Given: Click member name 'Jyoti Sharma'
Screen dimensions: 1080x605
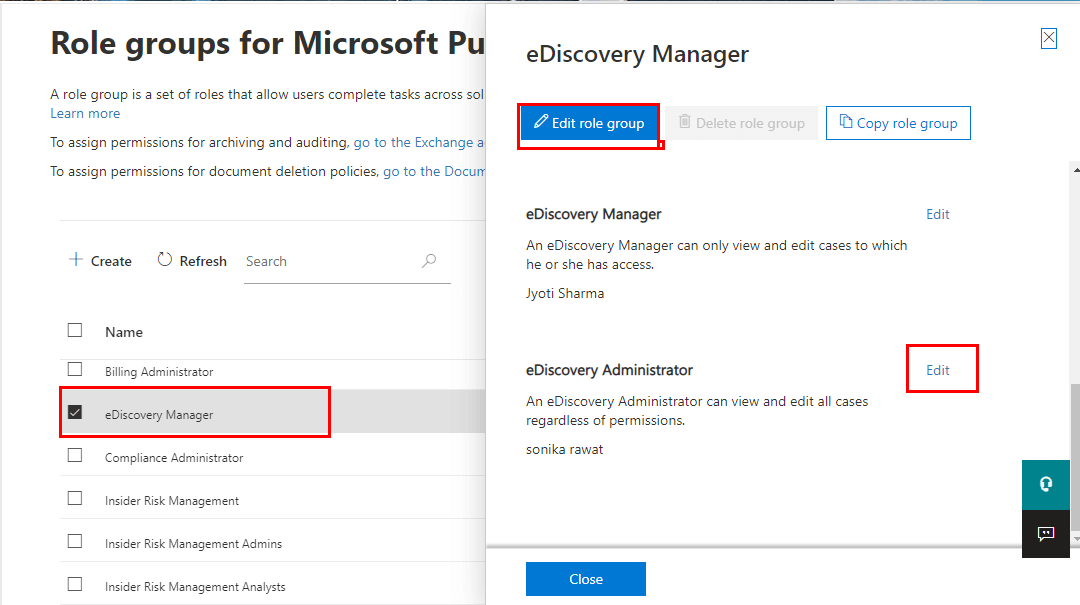Looking at the screenshot, I should coord(565,294).
